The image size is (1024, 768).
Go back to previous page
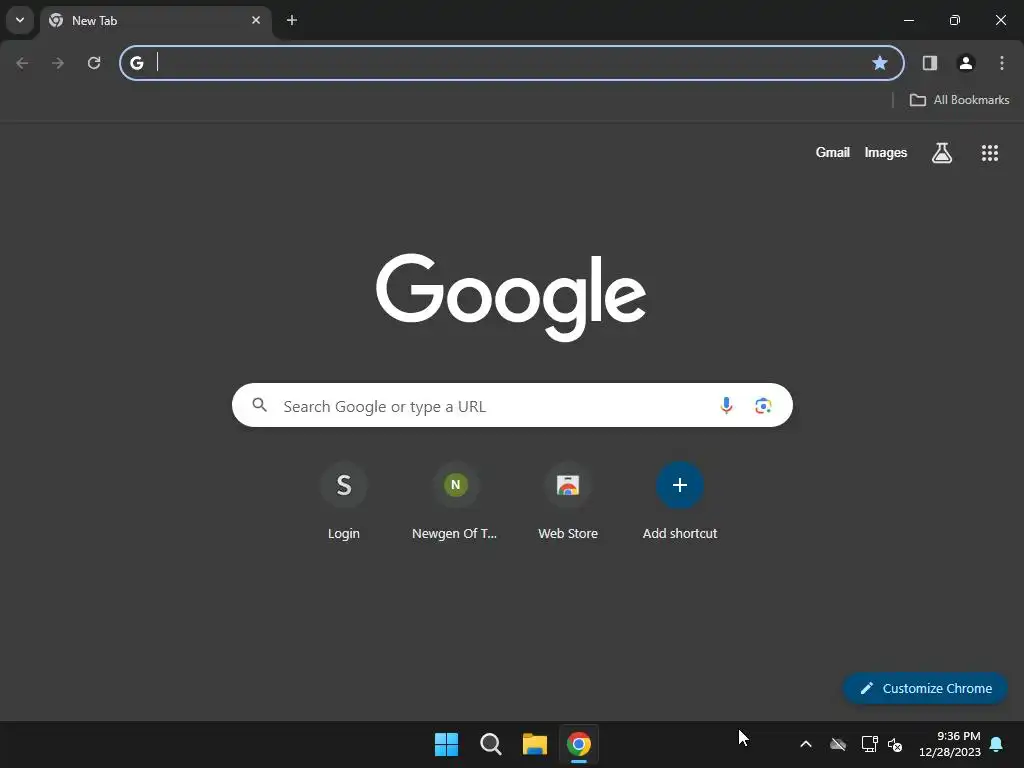(22, 63)
